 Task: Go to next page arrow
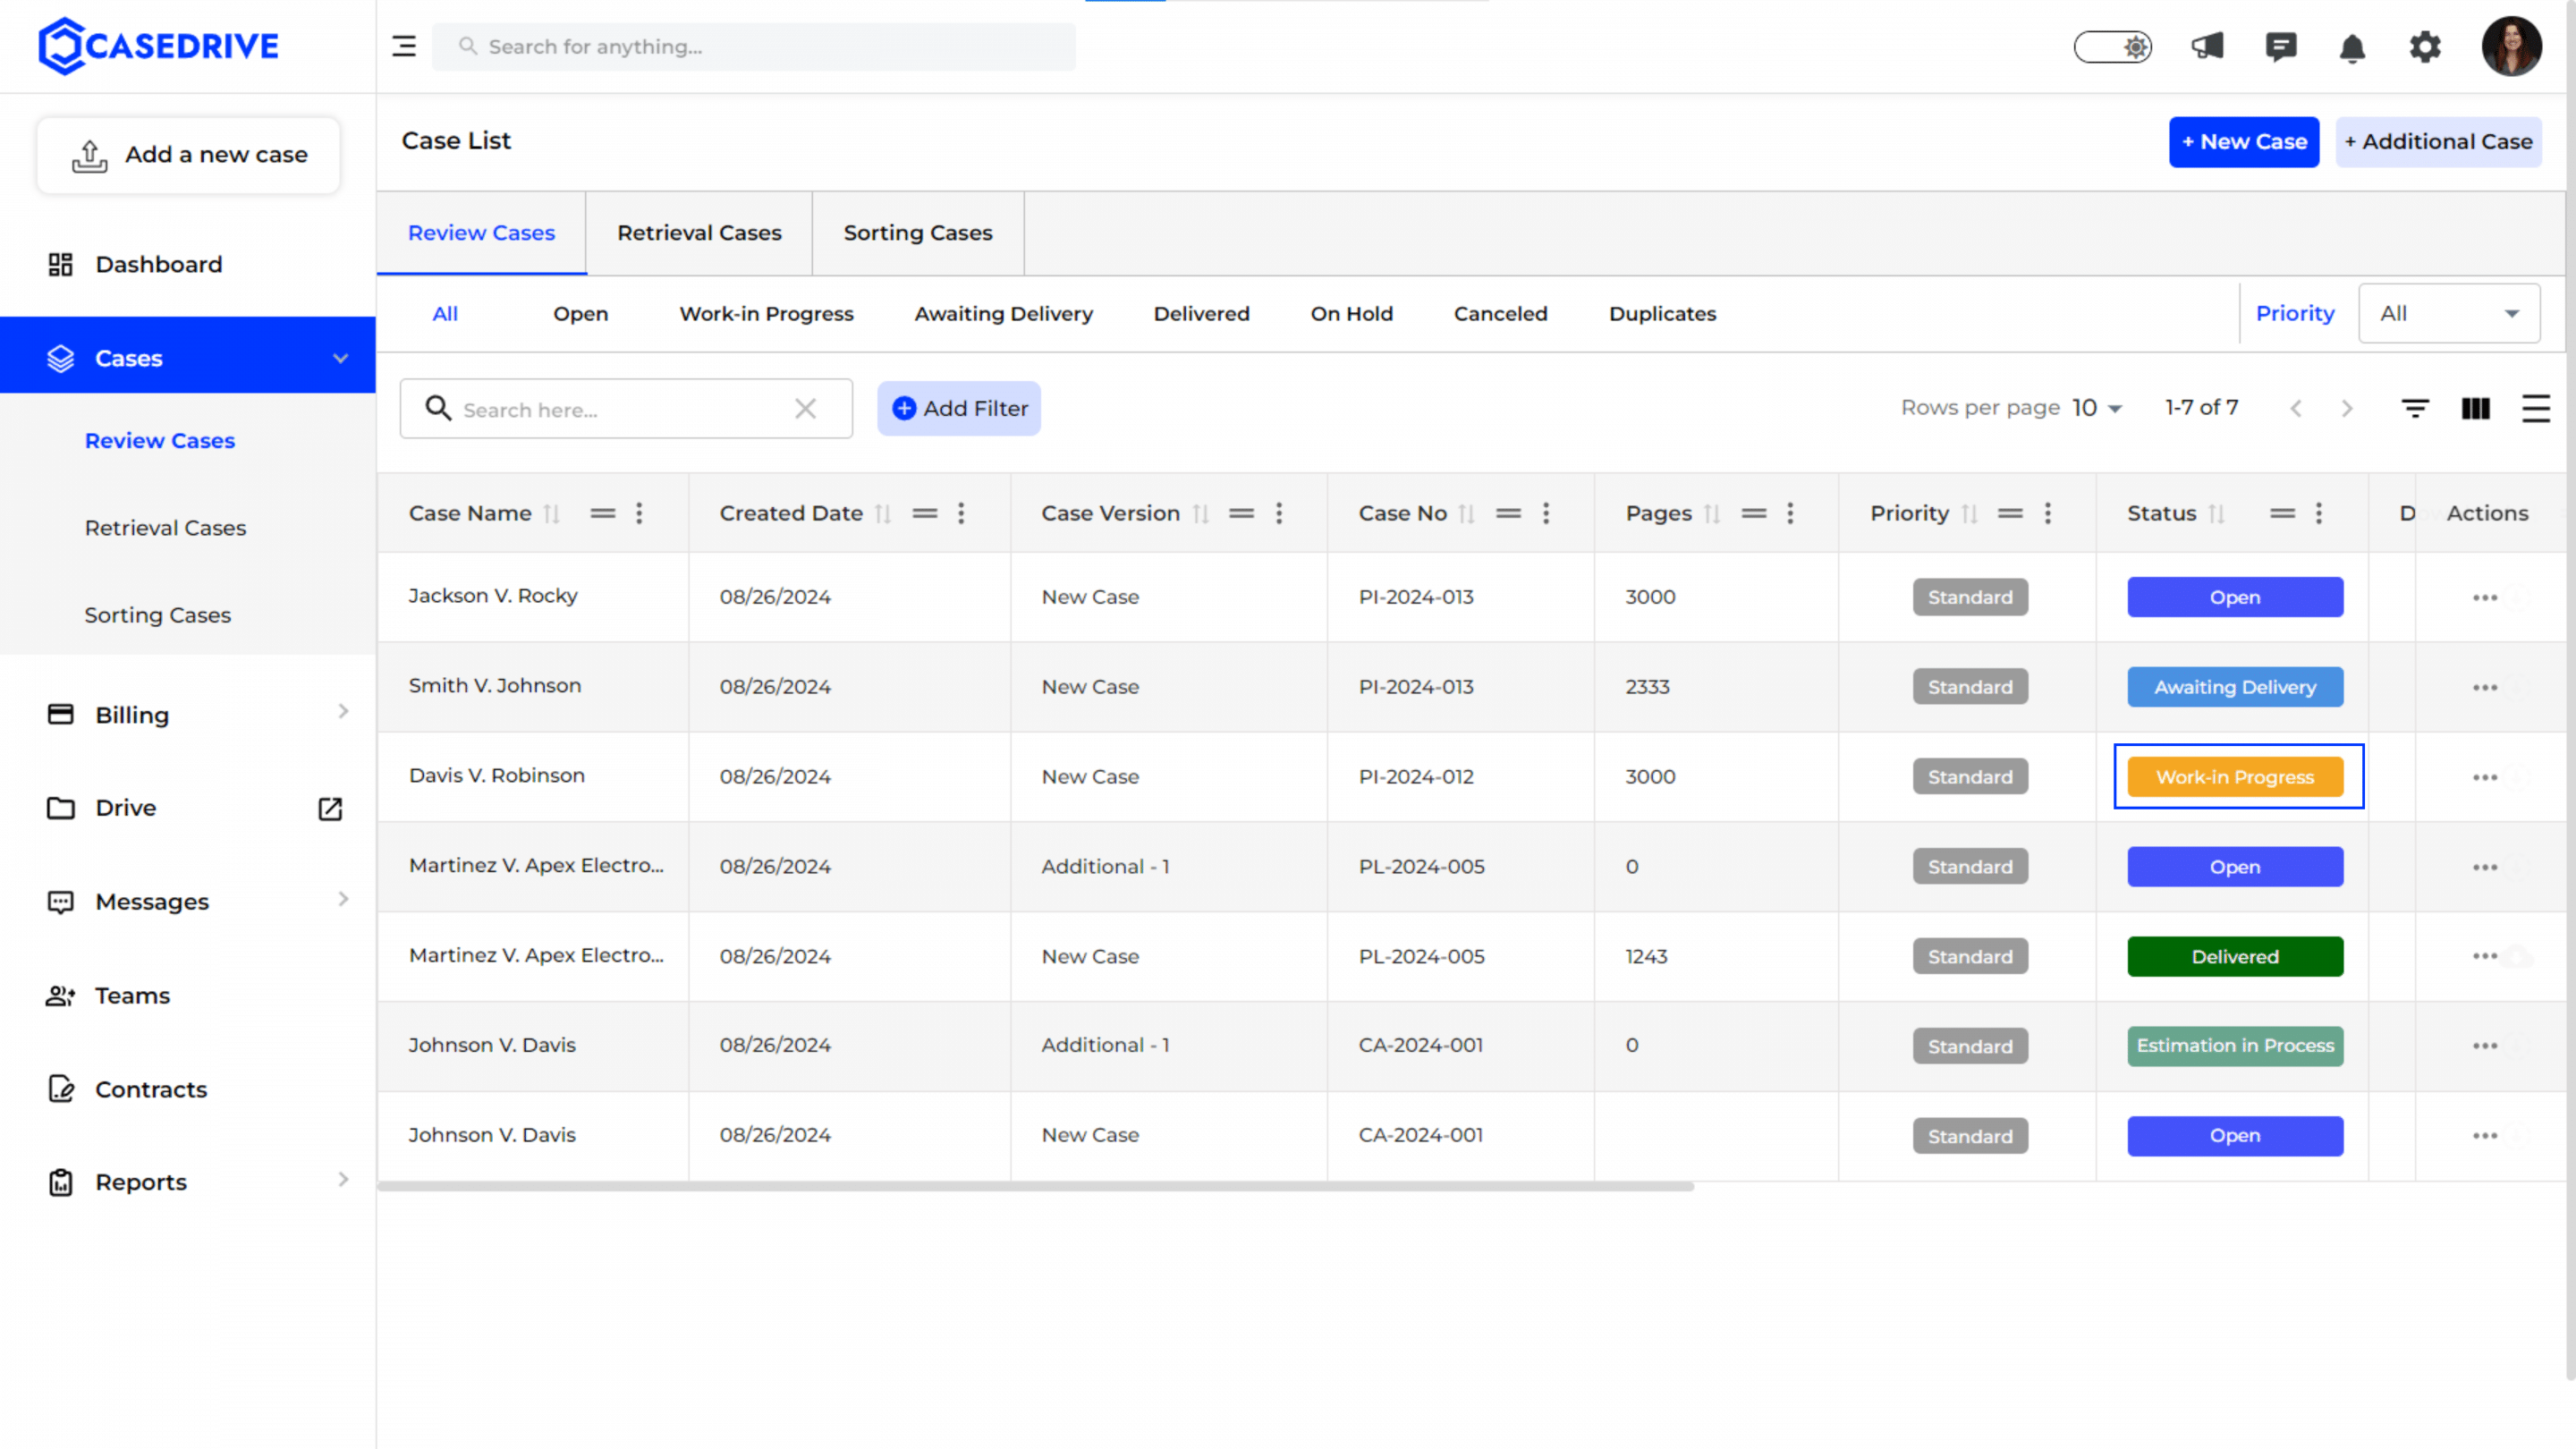(x=2347, y=409)
